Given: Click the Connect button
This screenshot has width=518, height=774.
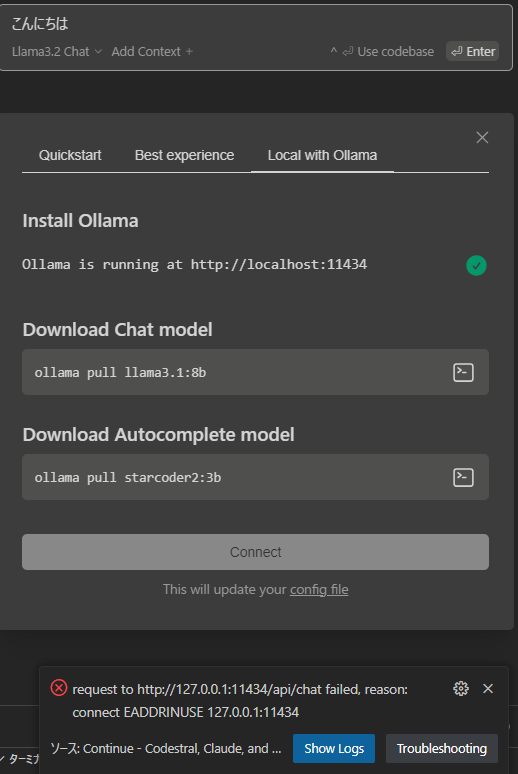Looking at the screenshot, I should [x=255, y=552].
